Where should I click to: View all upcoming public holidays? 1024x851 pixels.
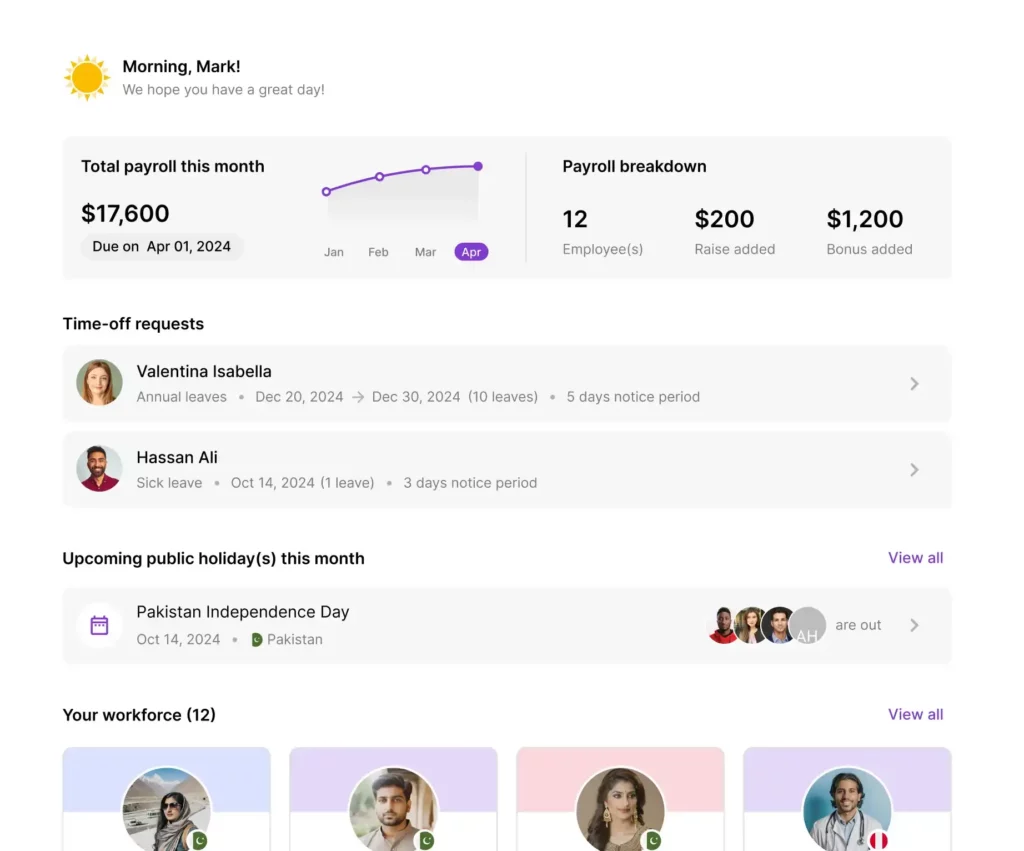(x=915, y=558)
